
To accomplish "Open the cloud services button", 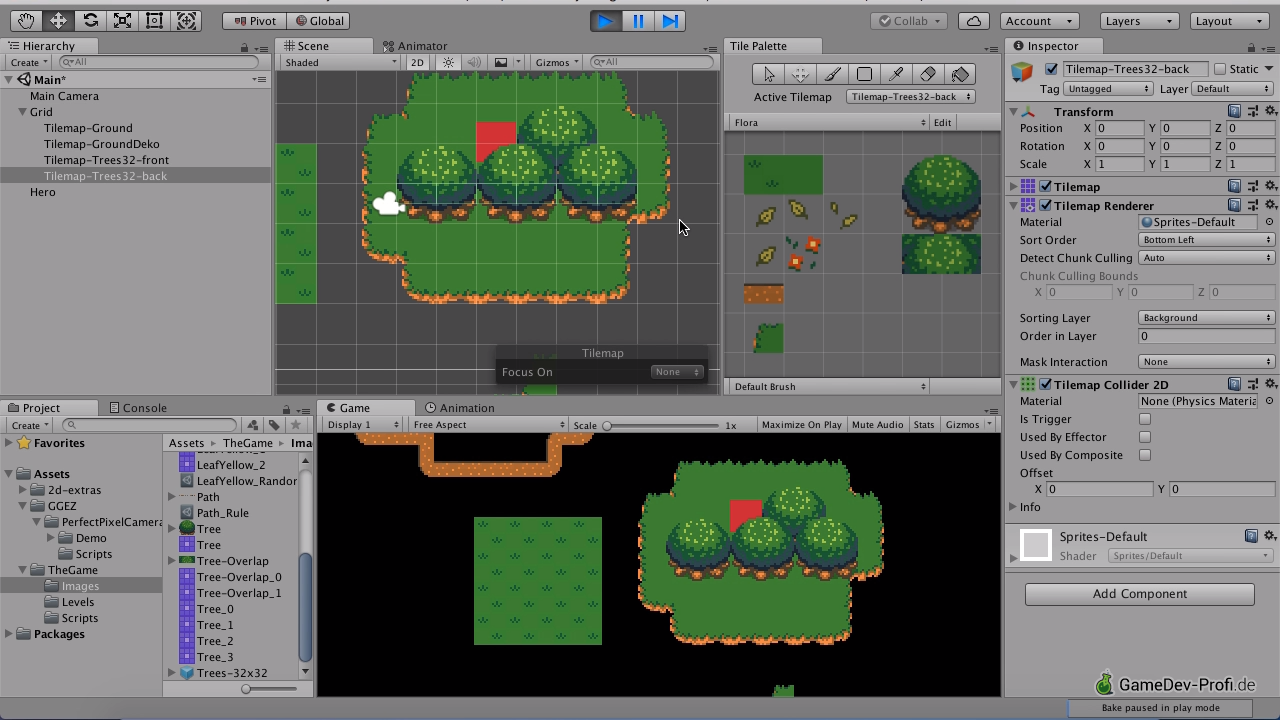I will pyautogui.click(x=973, y=21).
